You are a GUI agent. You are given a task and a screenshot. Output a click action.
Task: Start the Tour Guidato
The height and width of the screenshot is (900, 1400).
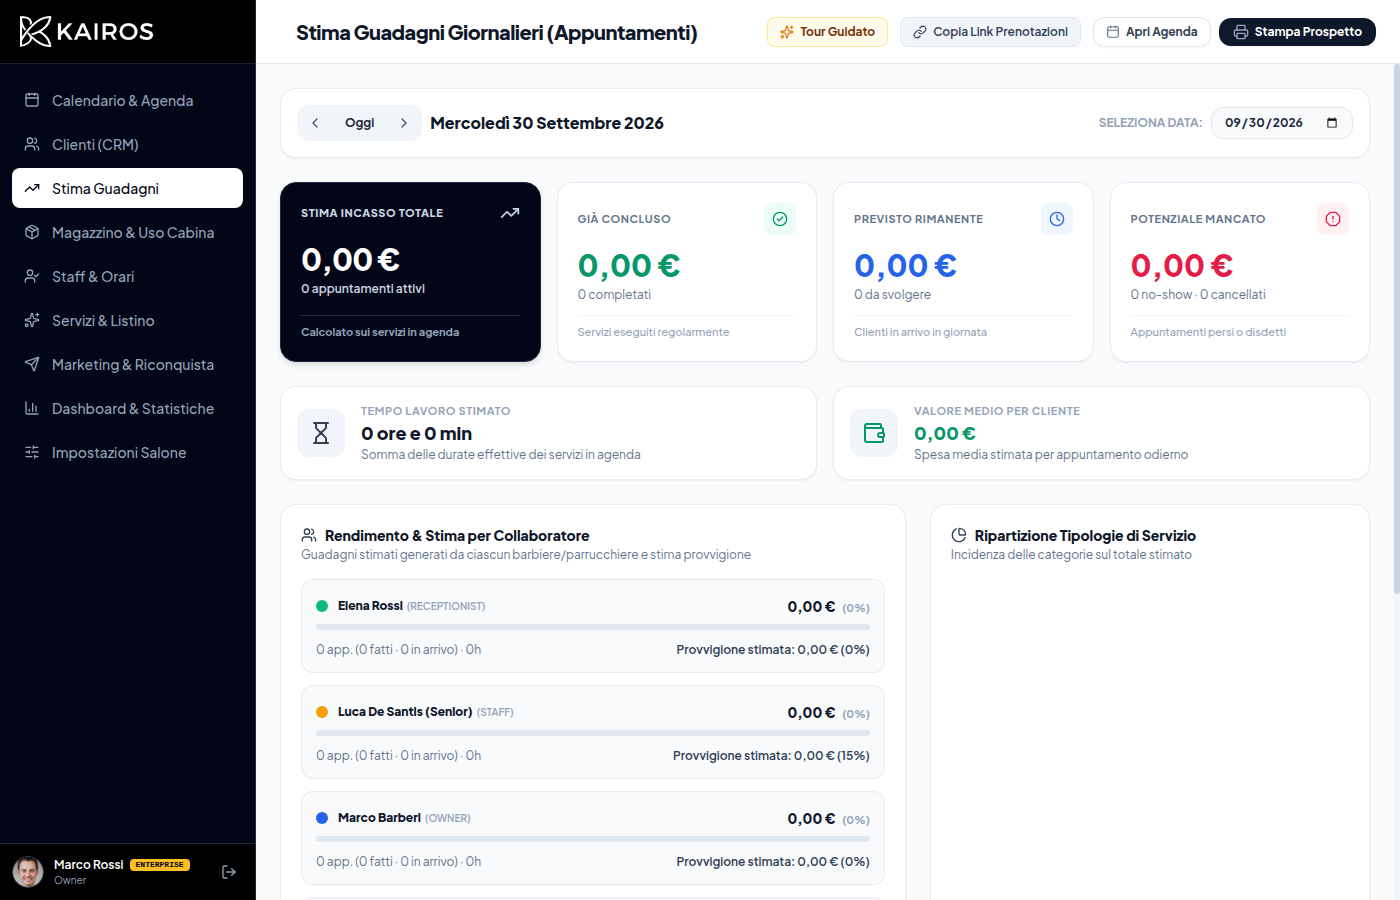pyautogui.click(x=827, y=32)
